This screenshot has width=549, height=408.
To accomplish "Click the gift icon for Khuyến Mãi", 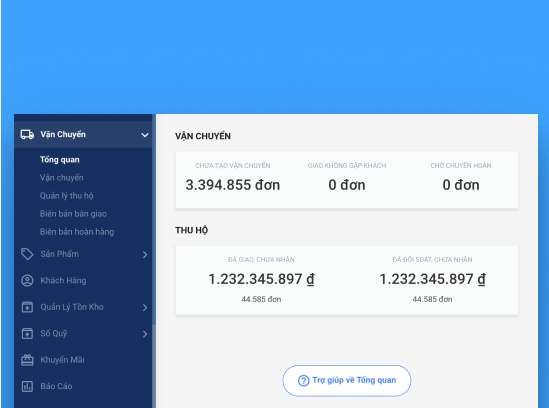I will click(x=27, y=360).
